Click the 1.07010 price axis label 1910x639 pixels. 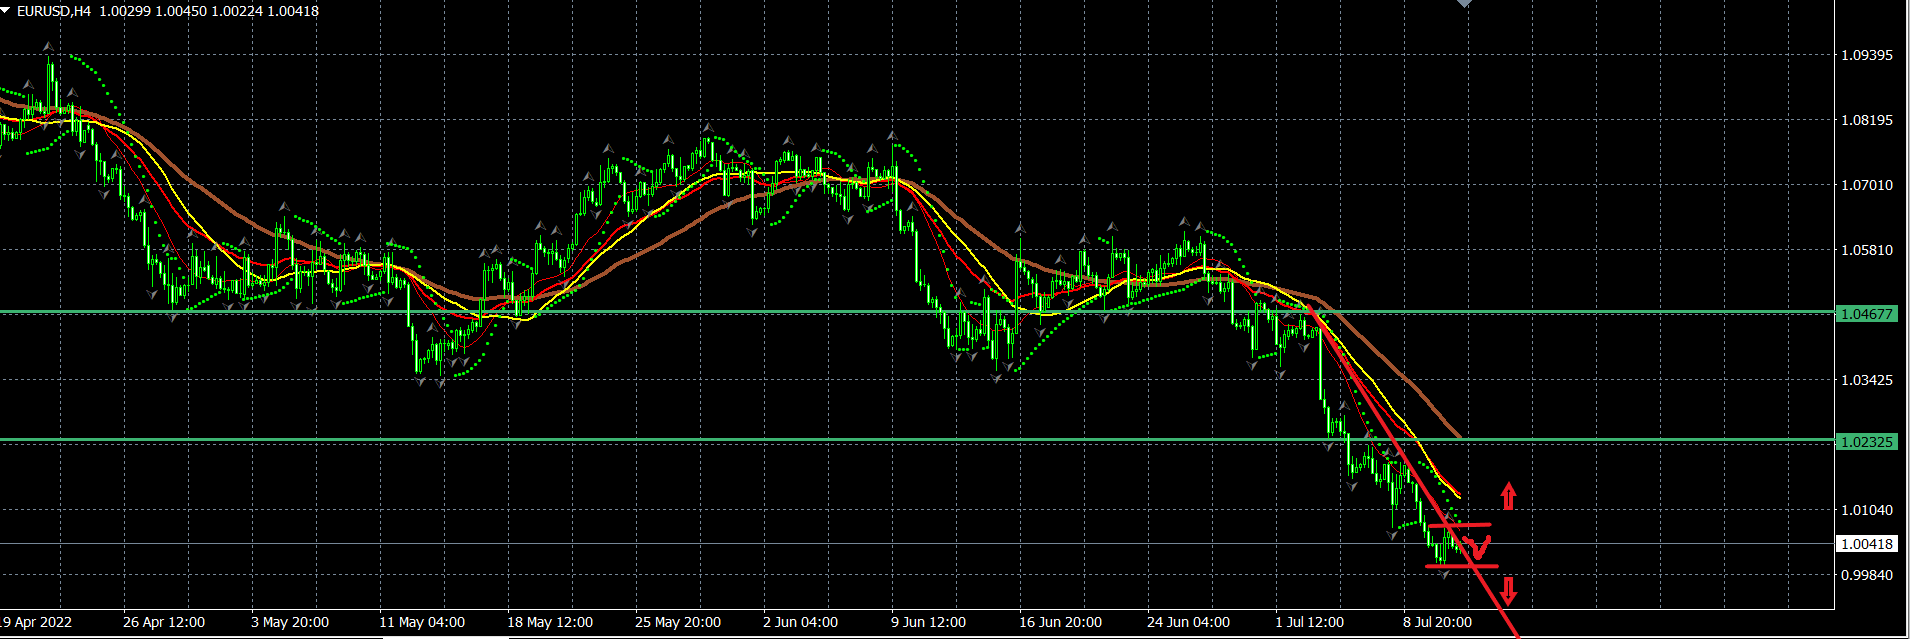point(1867,185)
